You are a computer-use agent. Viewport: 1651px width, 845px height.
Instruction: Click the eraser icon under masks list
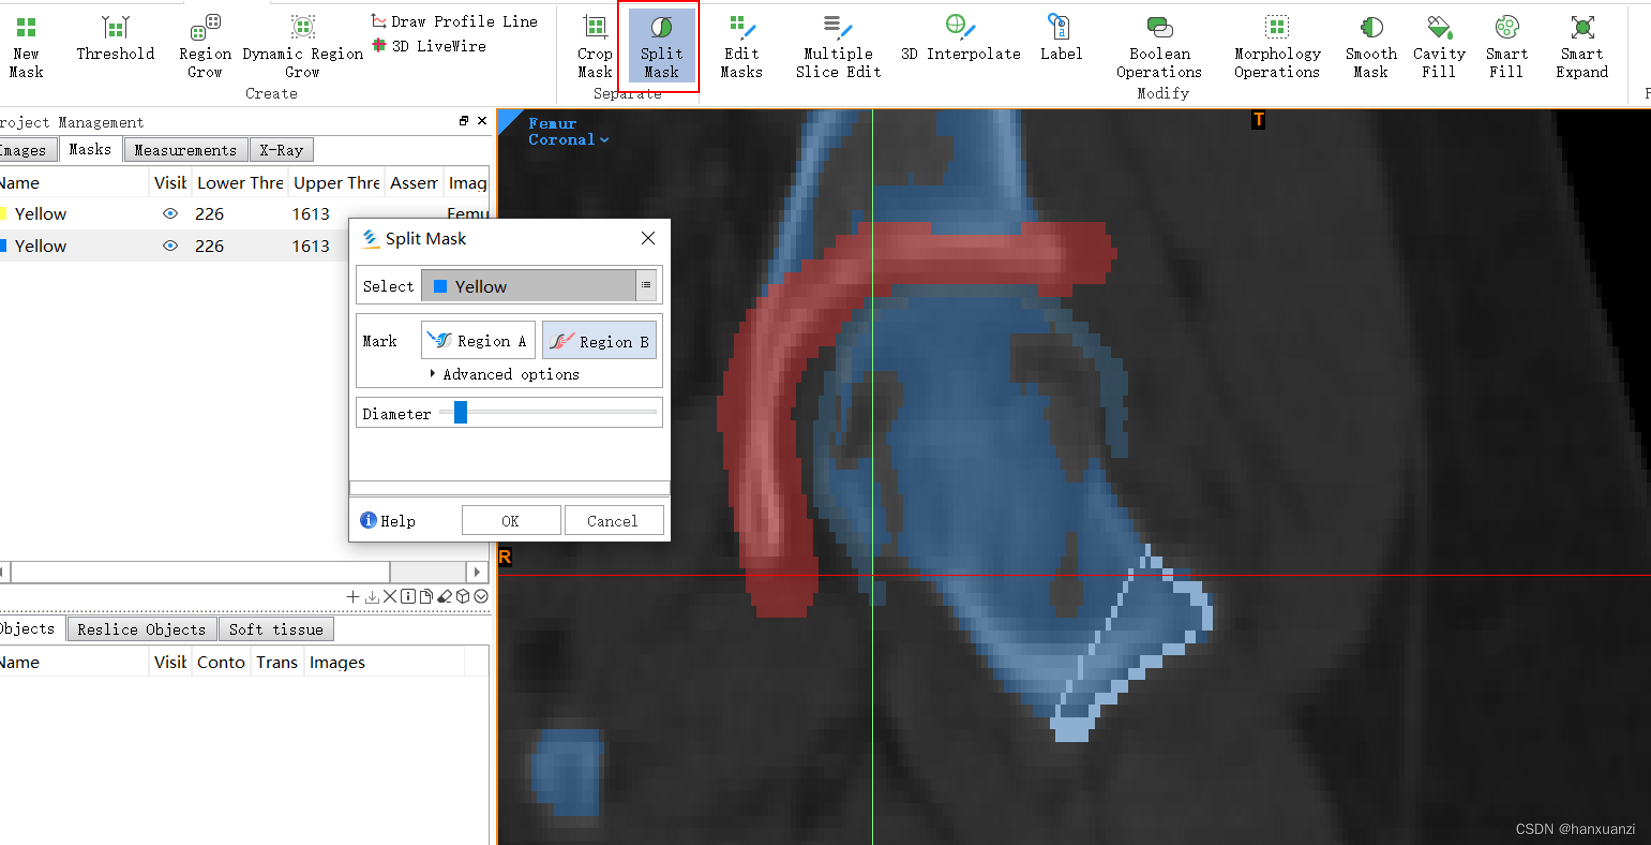click(x=444, y=597)
